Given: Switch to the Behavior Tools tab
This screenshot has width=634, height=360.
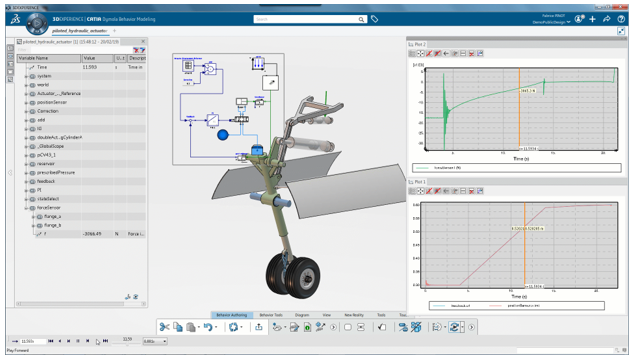Looking at the screenshot, I should (x=271, y=315).
